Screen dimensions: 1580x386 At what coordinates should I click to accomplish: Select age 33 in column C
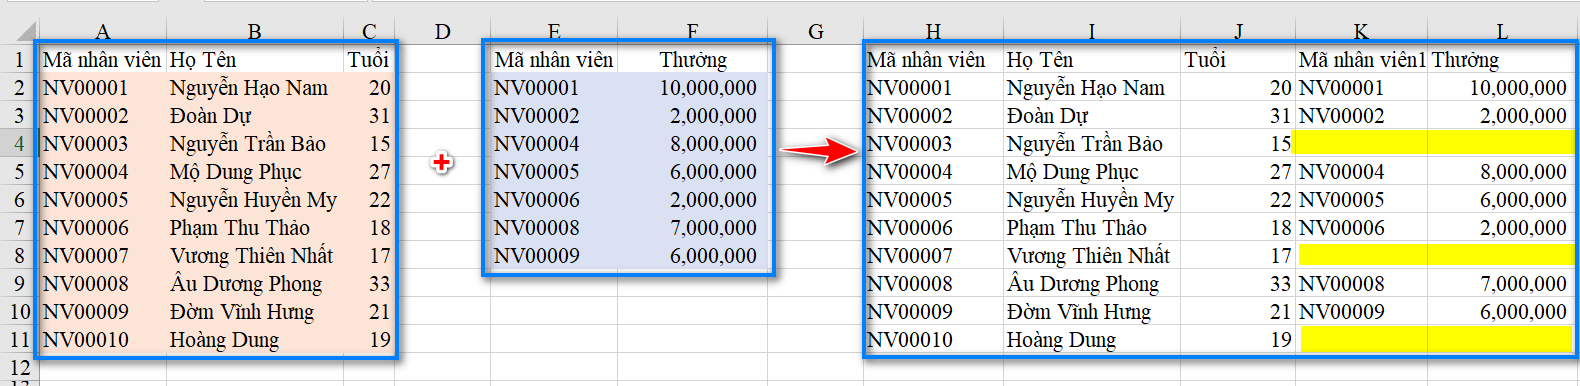(379, 284)
